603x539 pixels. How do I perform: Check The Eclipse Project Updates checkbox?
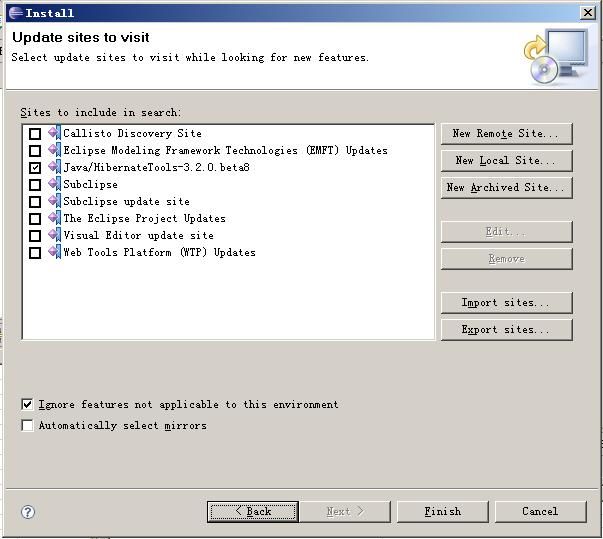pyautogui.click(x=35, y=219)
